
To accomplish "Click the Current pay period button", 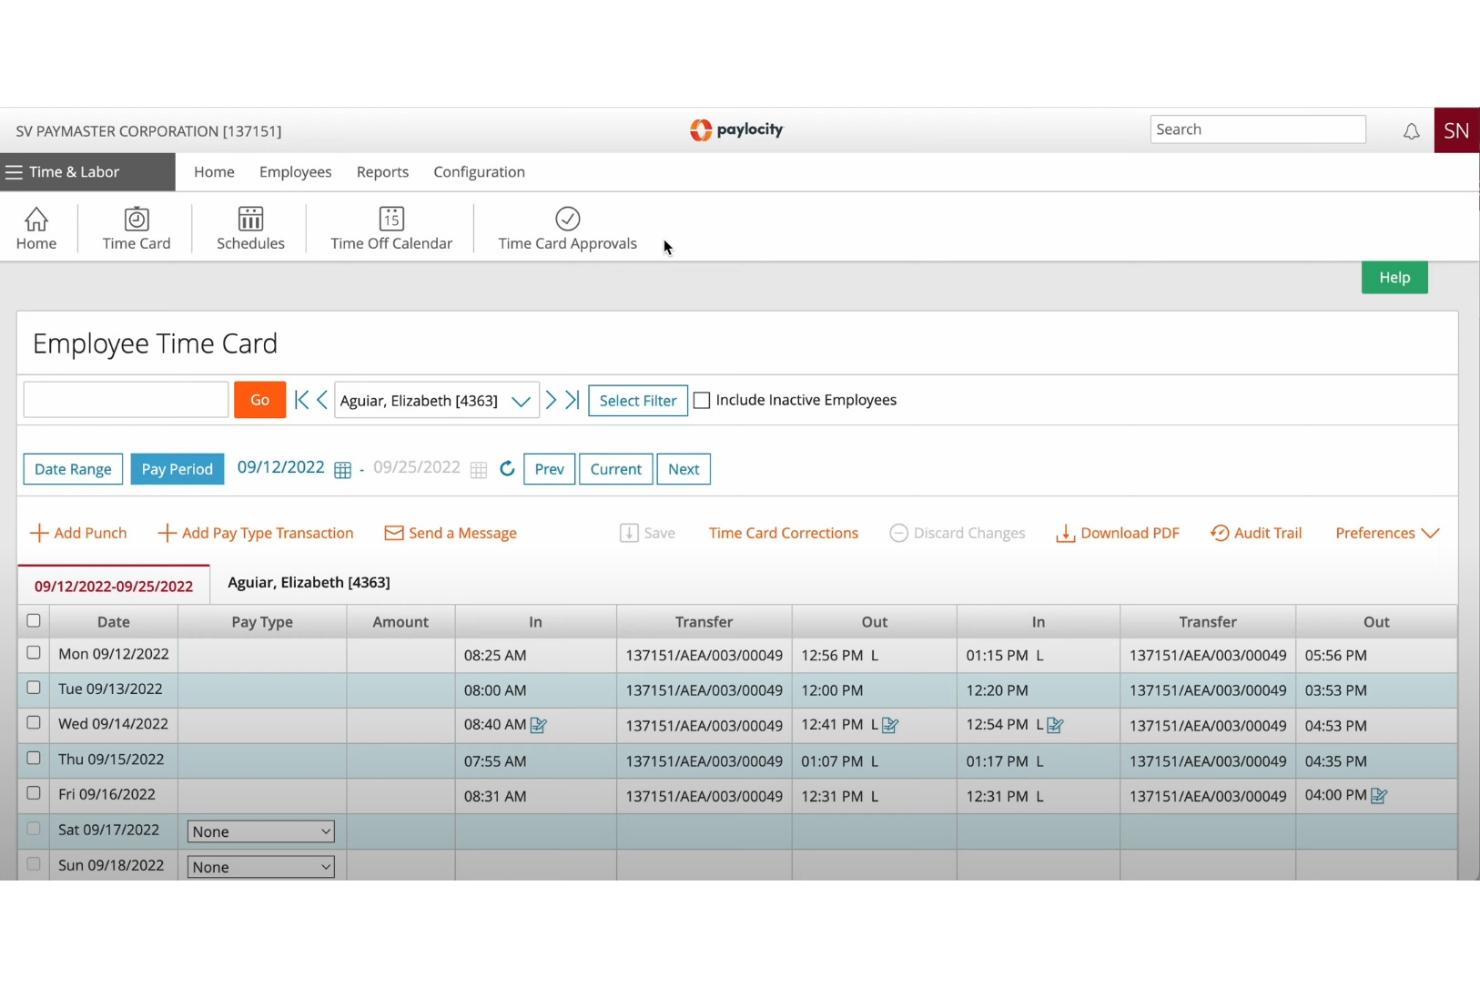I will [x=616, y=469].
